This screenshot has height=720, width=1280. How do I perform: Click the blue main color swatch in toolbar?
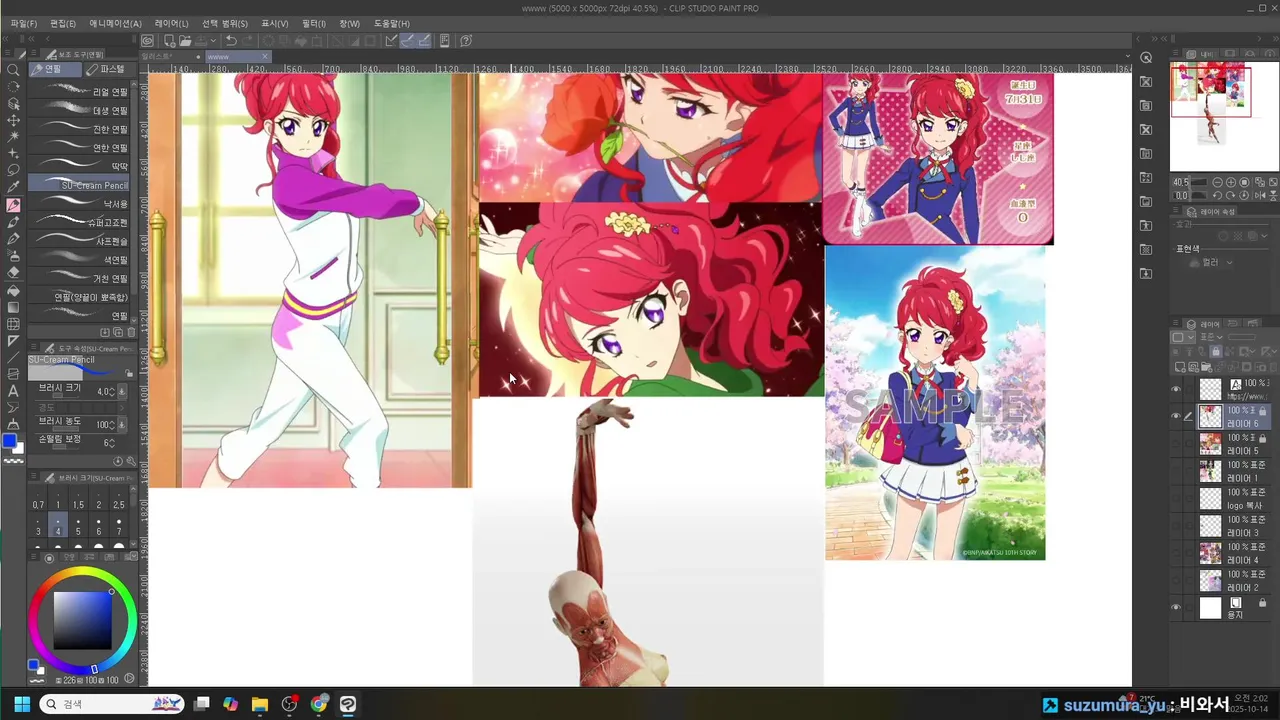9,441
